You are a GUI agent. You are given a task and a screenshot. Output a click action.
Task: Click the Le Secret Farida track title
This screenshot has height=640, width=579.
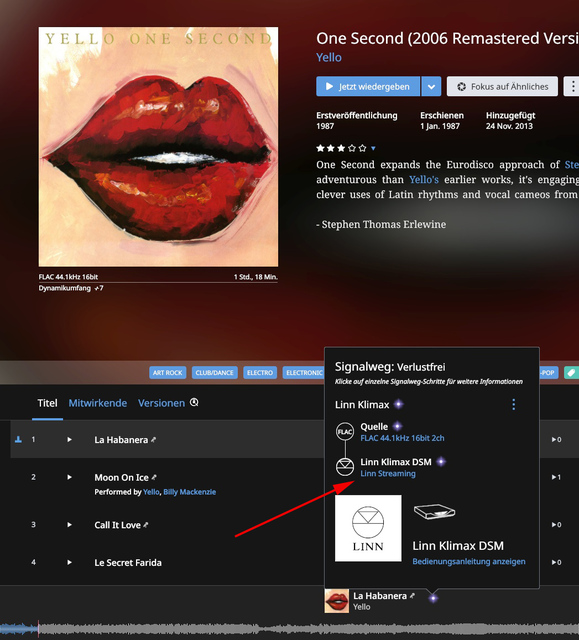128,563
